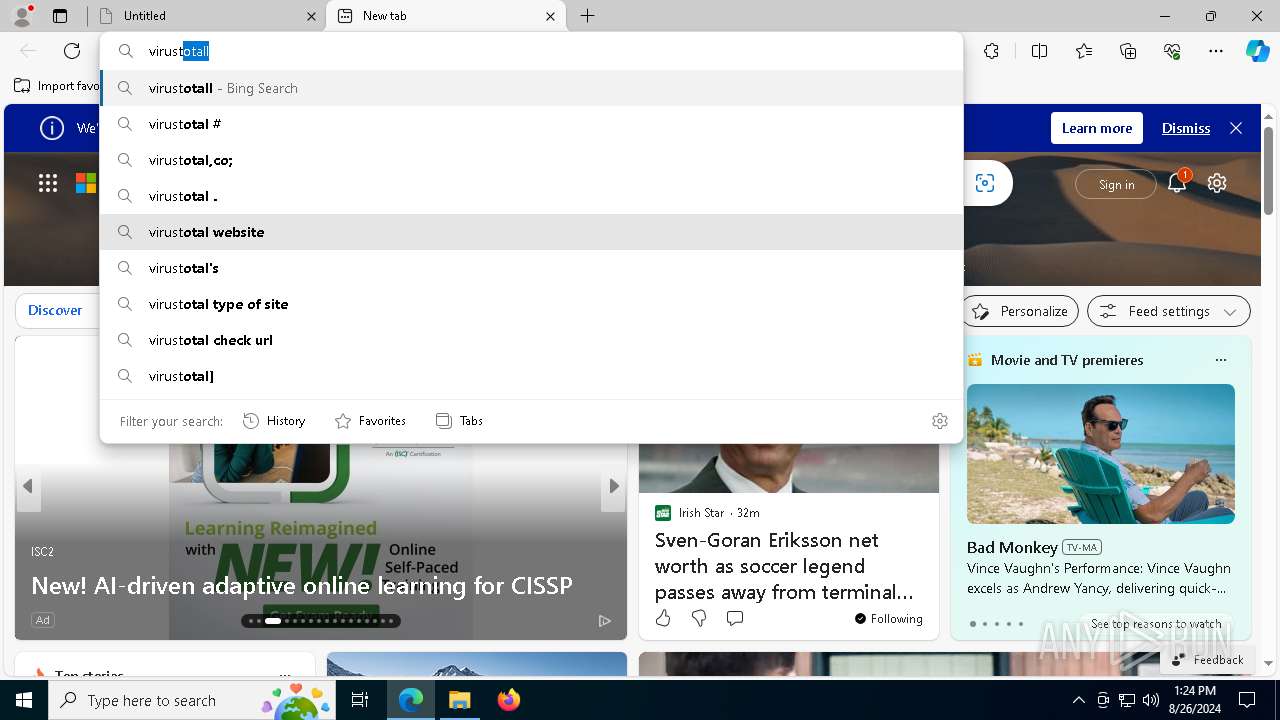
Task: Open the AdChoices icon on CISSP ad
Action: pos(605,621)
